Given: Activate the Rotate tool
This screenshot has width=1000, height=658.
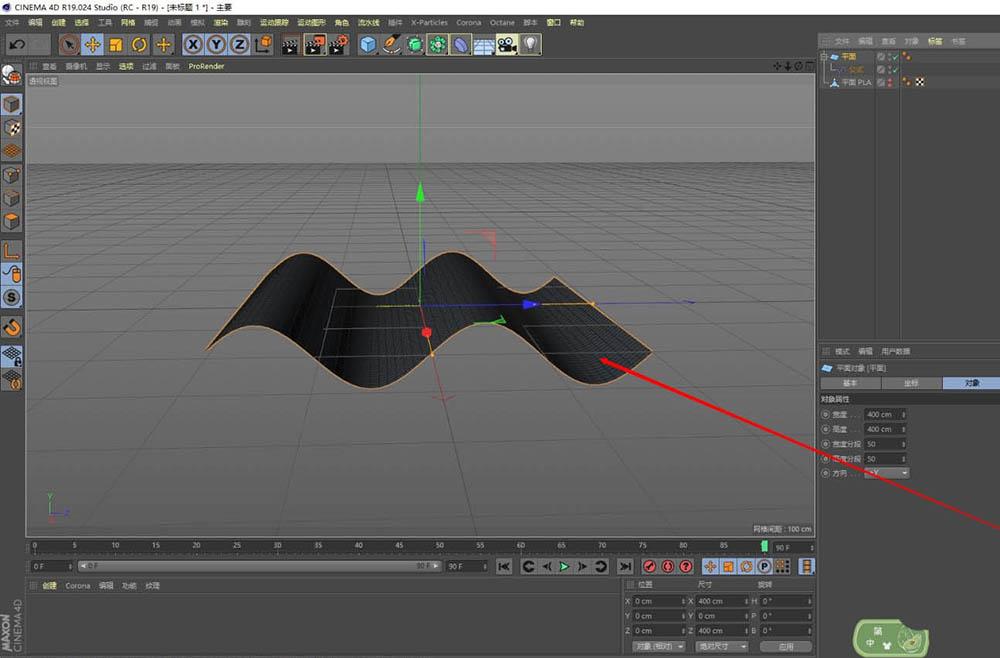Looking at the screenshot, I should pos(139,44).
